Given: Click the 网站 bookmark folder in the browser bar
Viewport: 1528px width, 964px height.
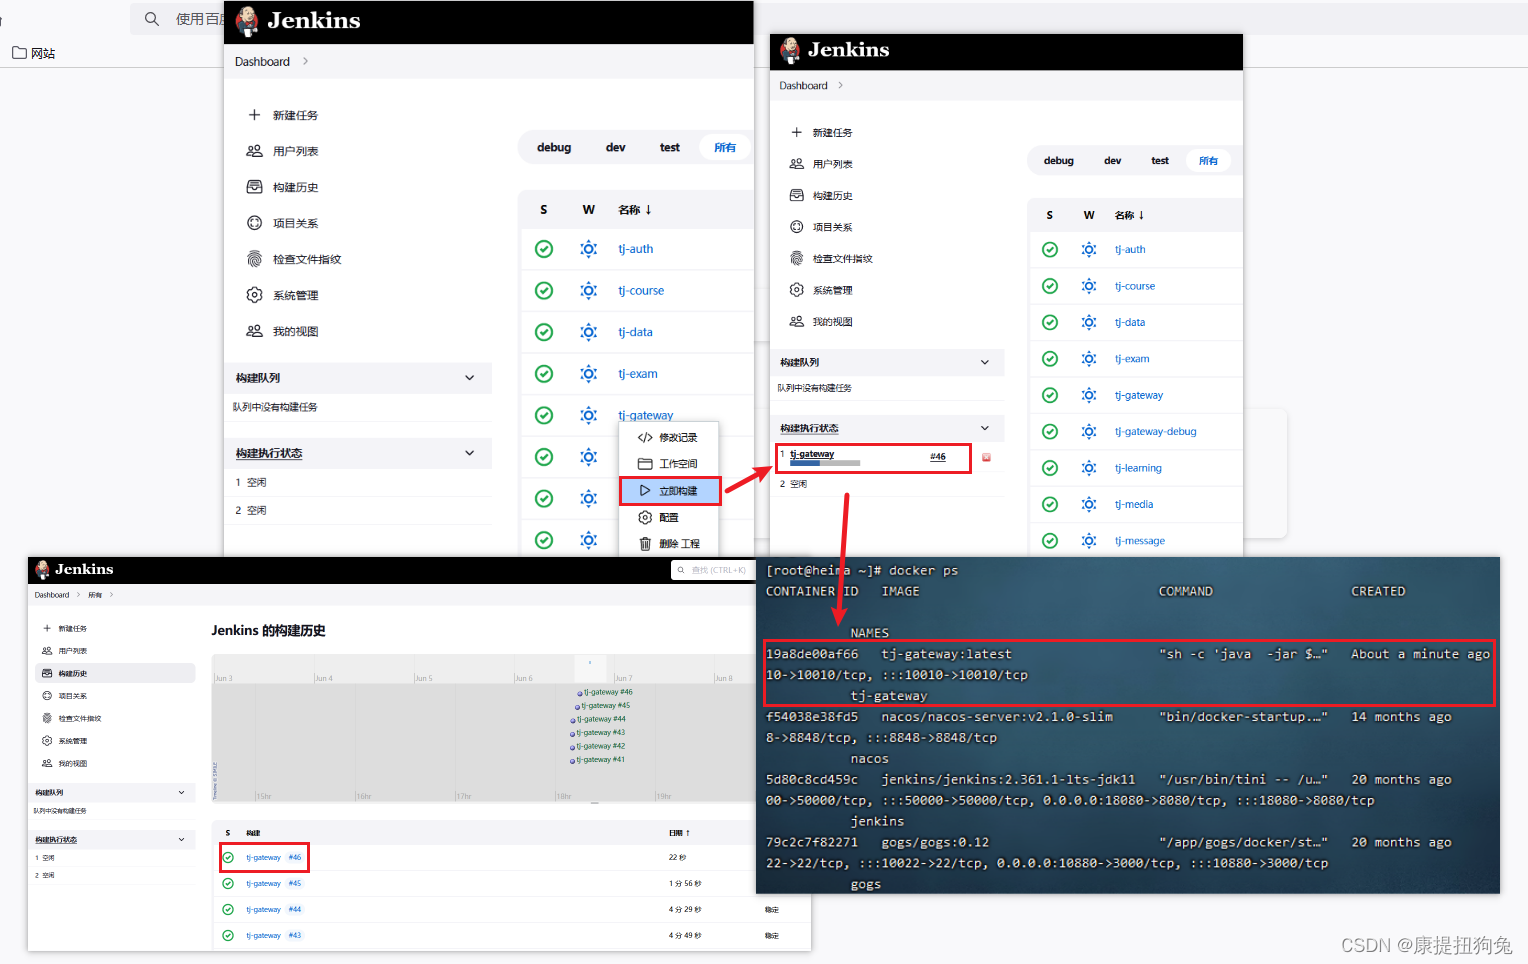Looking at the screenshot, I should pyautogui.click(x=34, y=53).
